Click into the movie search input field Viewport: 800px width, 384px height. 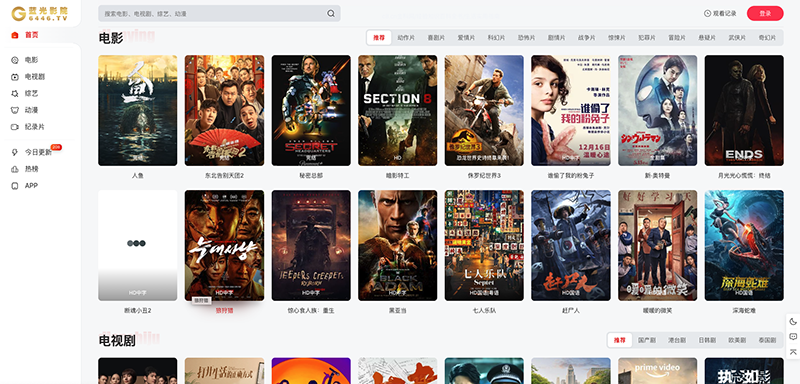coord(214,14)
